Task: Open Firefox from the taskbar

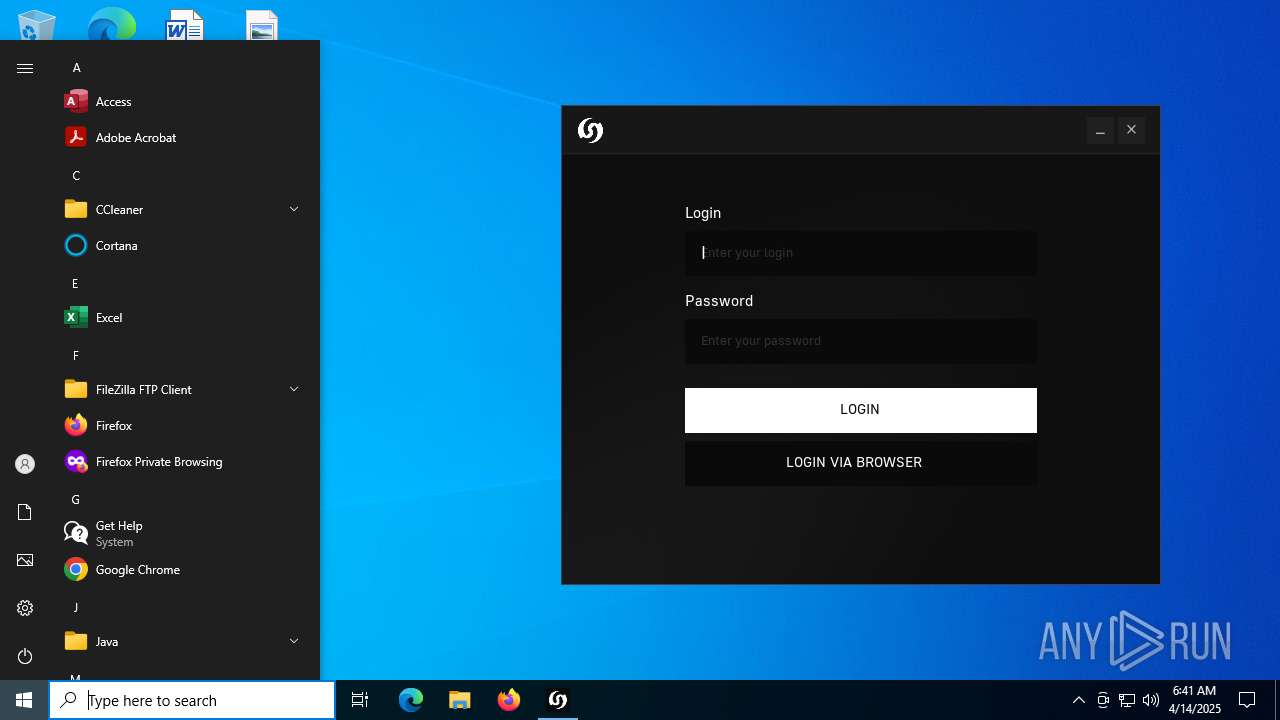Action: tap(508, 700)
